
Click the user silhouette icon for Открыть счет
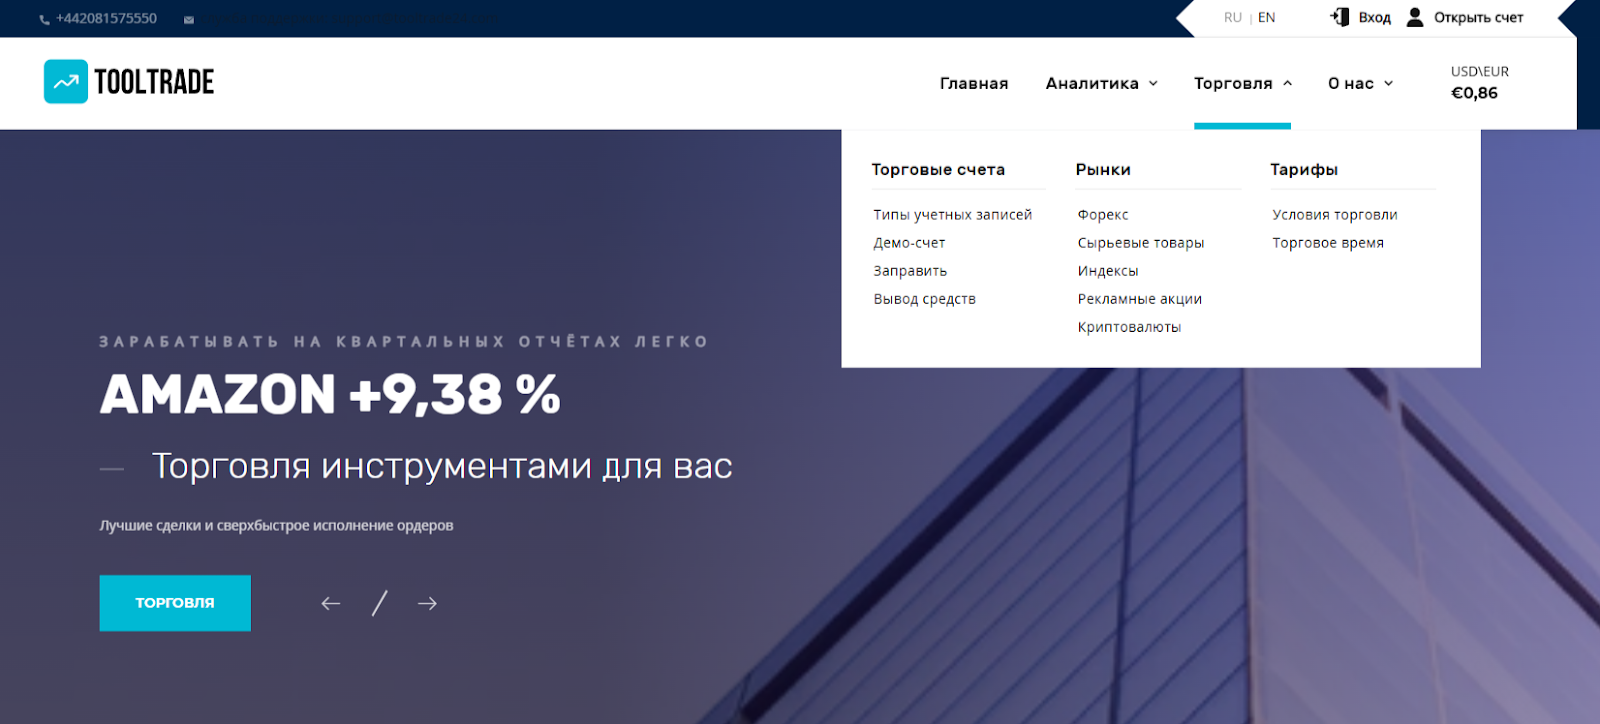coord(1415,17)
